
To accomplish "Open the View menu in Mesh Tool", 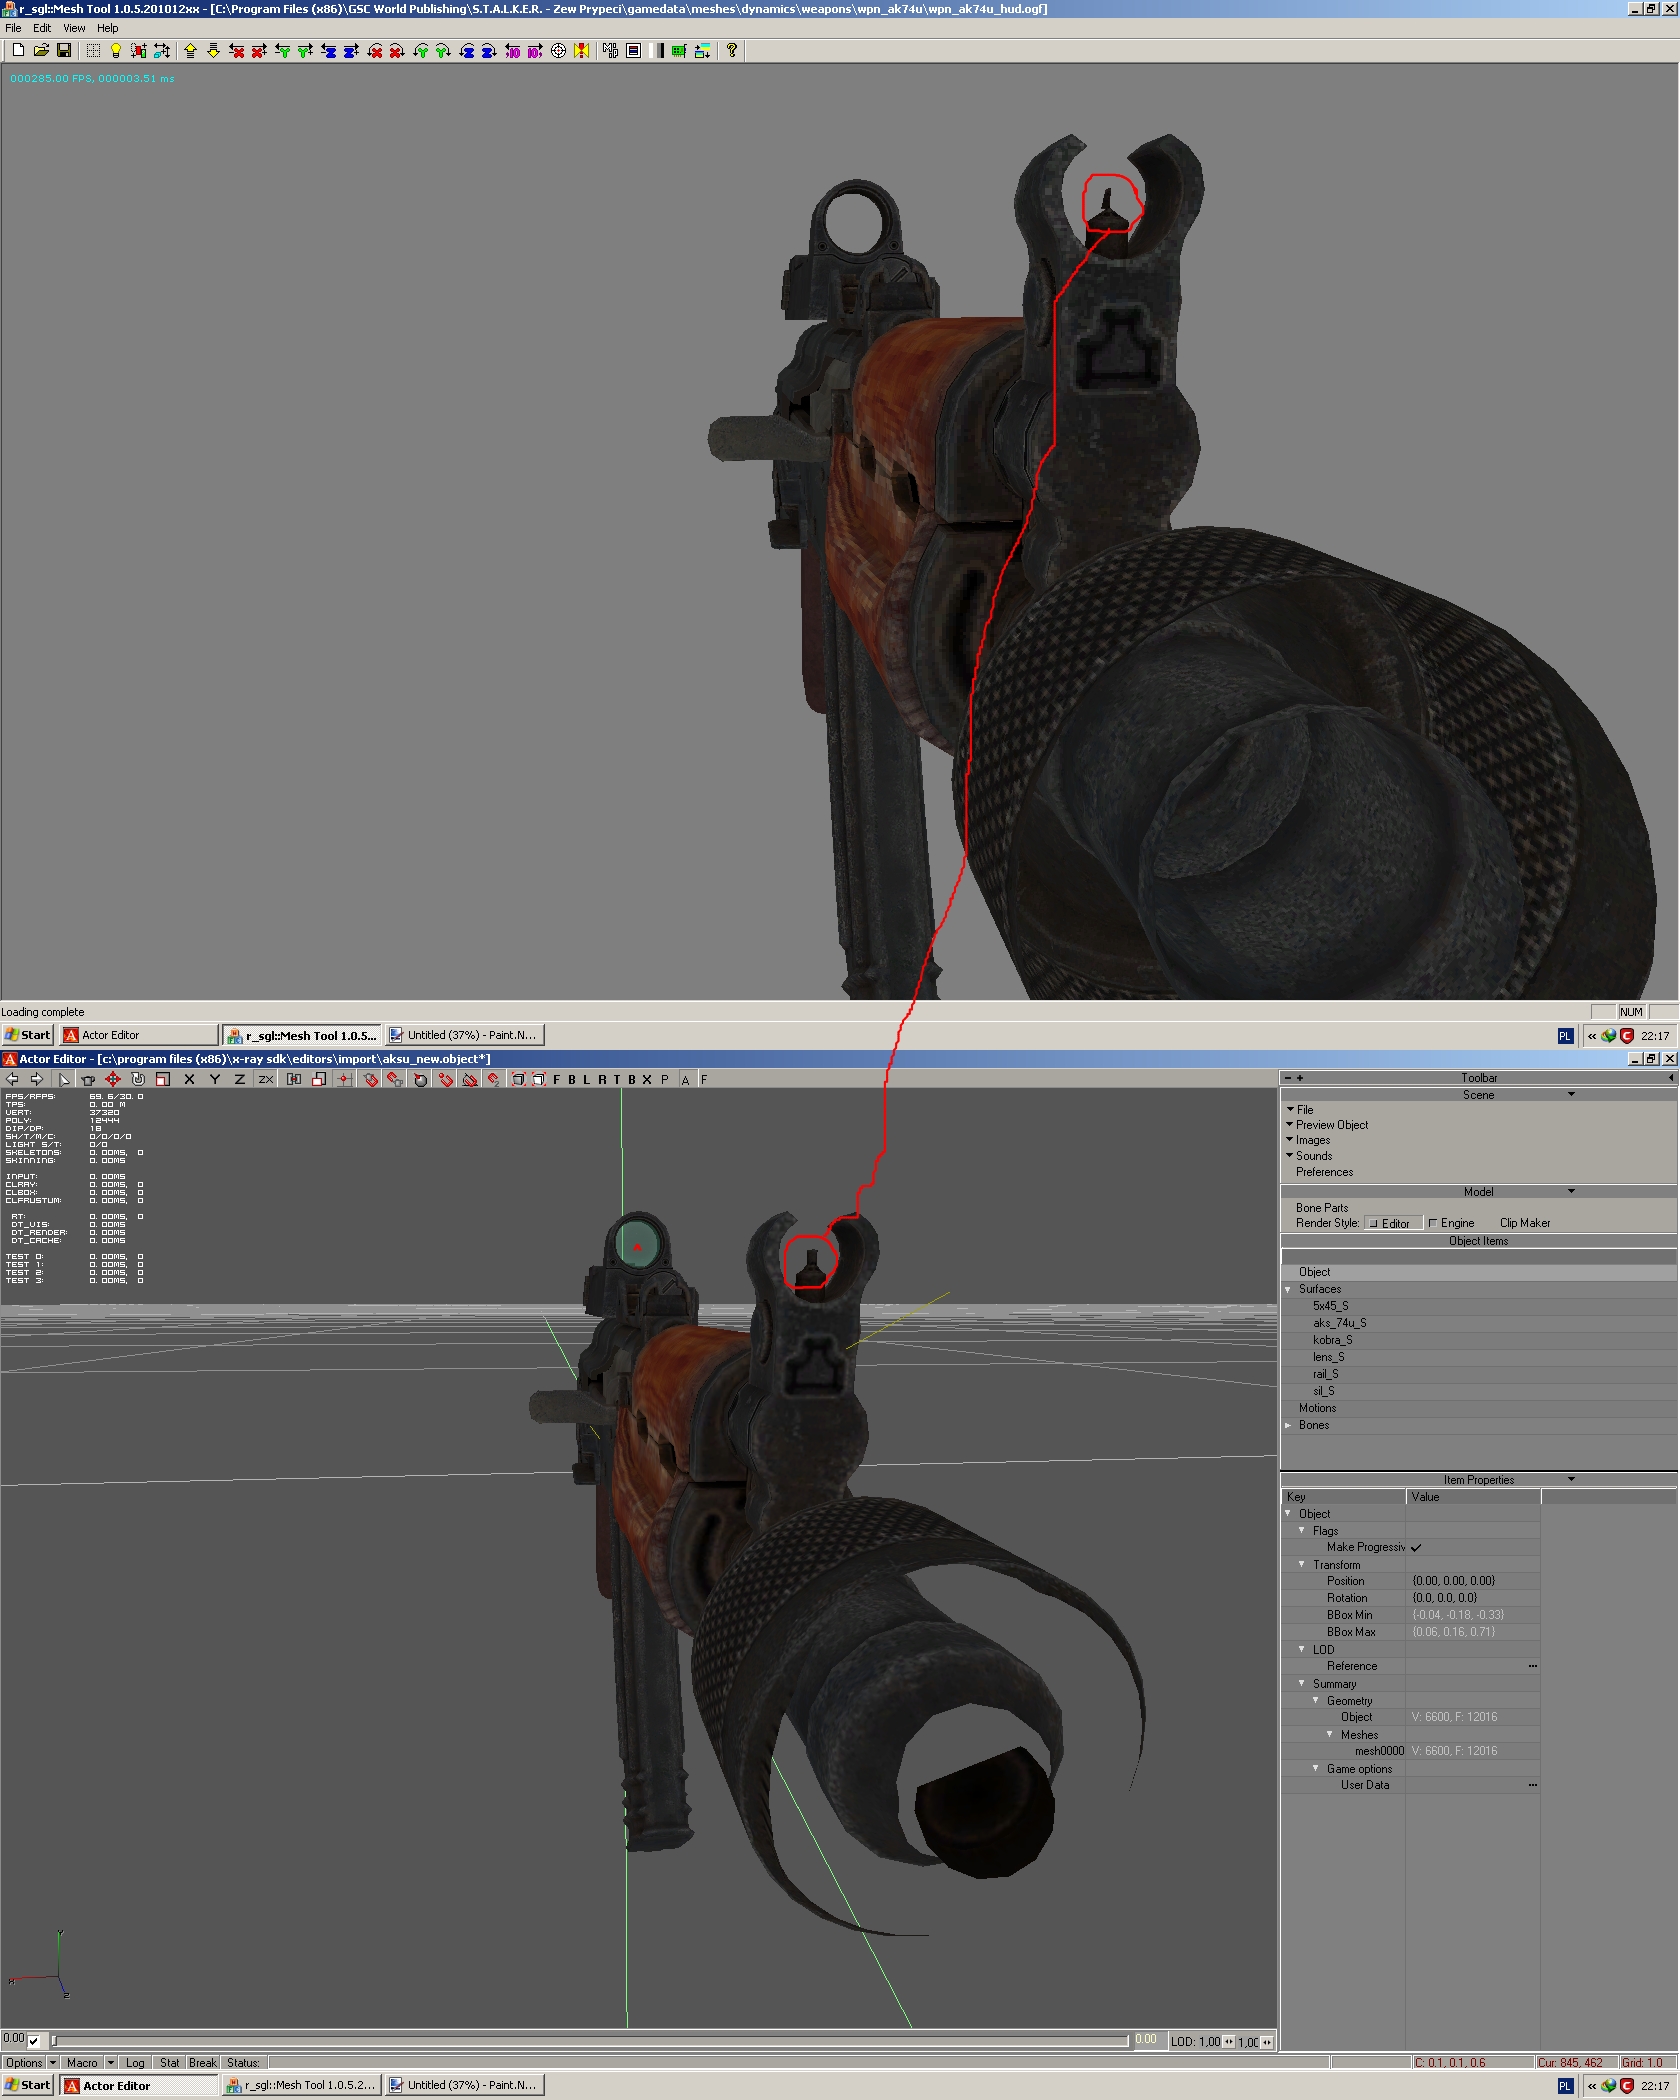I will point(74,28).
